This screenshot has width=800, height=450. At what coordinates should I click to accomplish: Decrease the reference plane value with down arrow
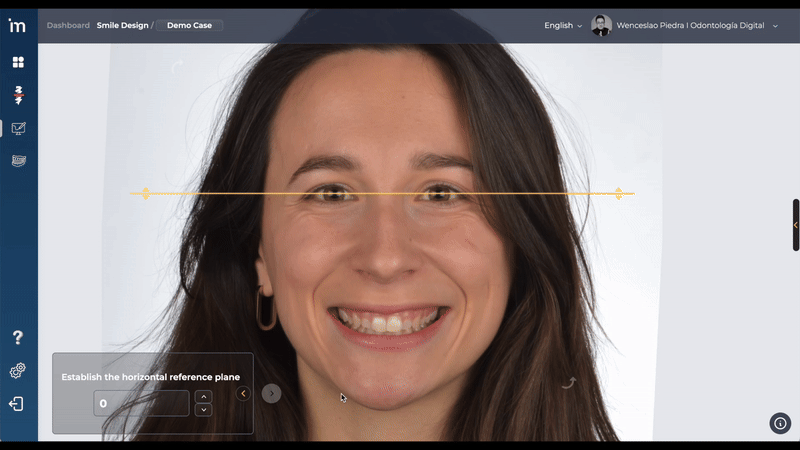[x=204, y=410]
